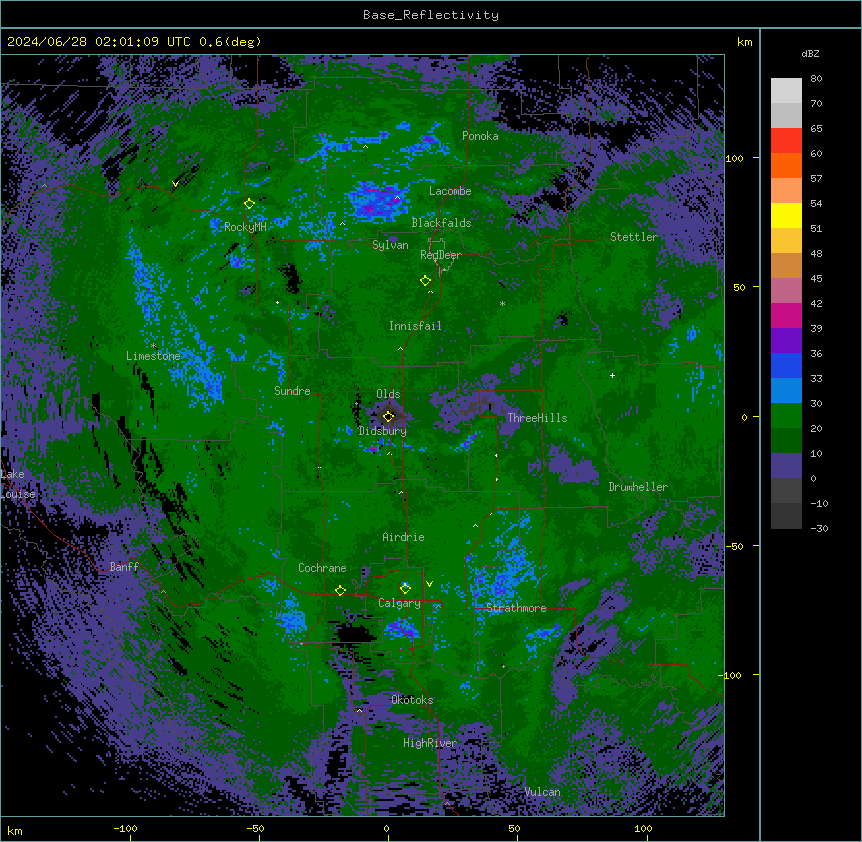
Task: Click the Sylvan label
Action: (x=390, y=245)
